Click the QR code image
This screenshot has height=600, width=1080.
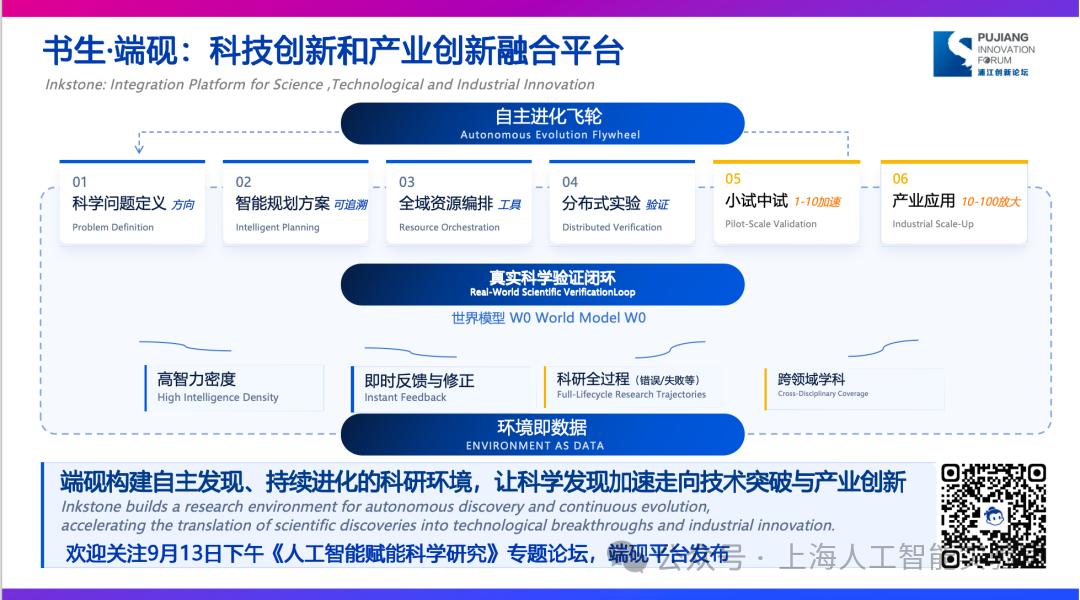pyautogui.click(x=993, y=516)
